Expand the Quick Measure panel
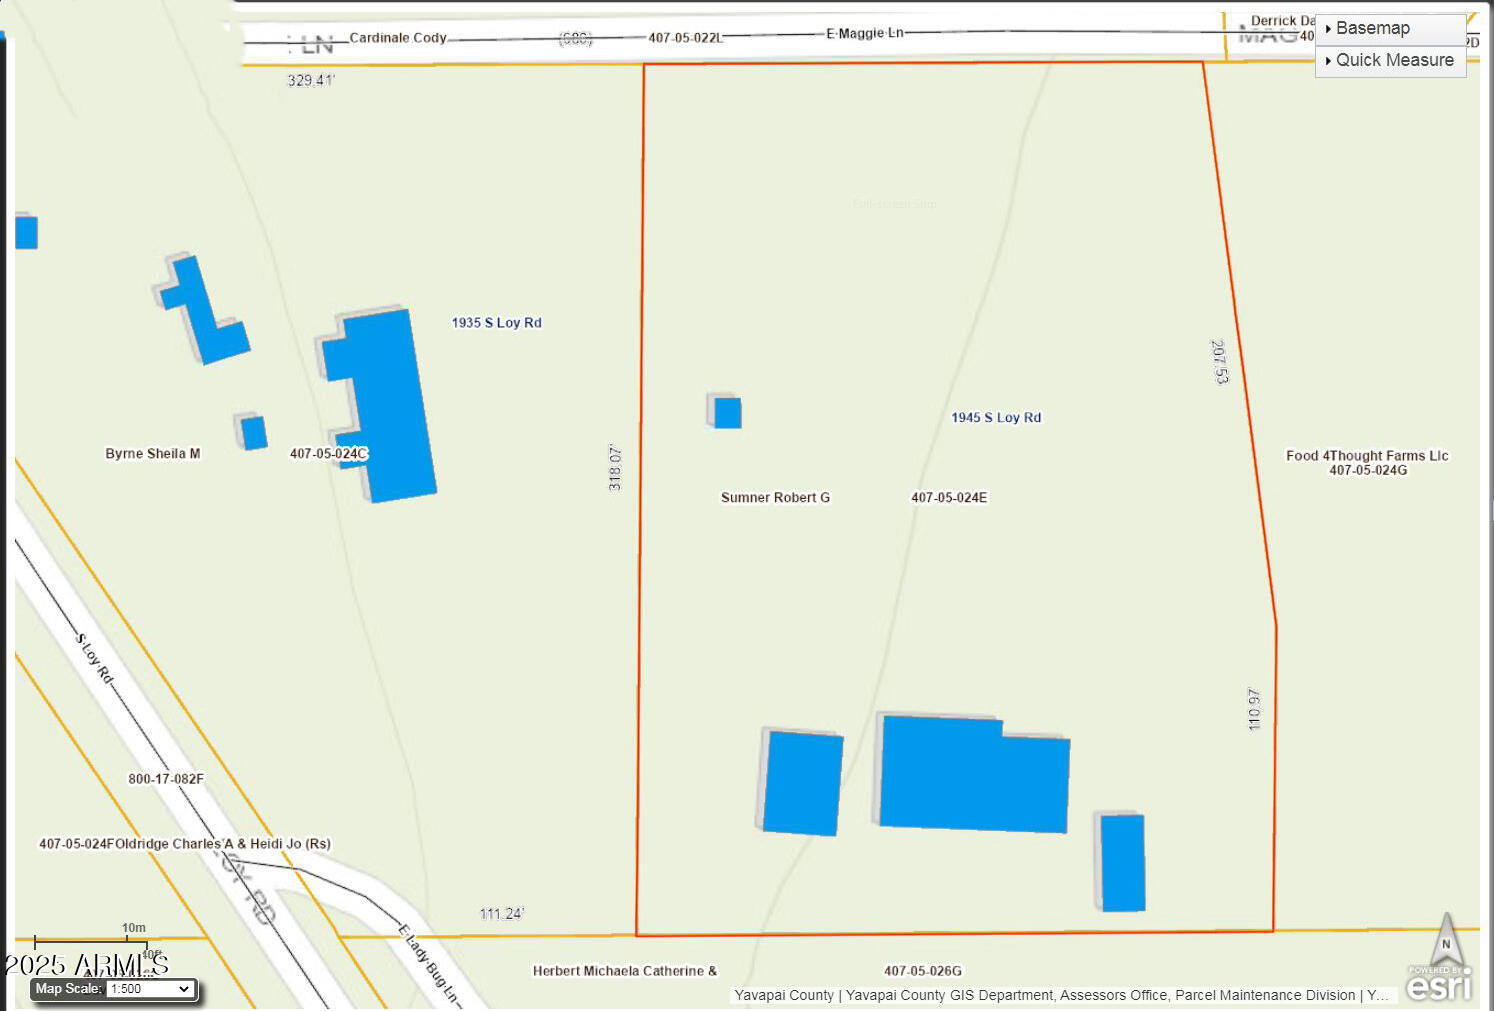The width and height of the screenshot is (1494, 1011). (1326, 61)
